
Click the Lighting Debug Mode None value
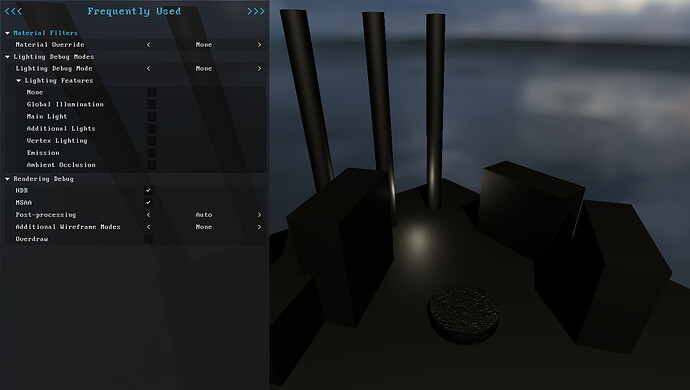(x=204, y=68)
